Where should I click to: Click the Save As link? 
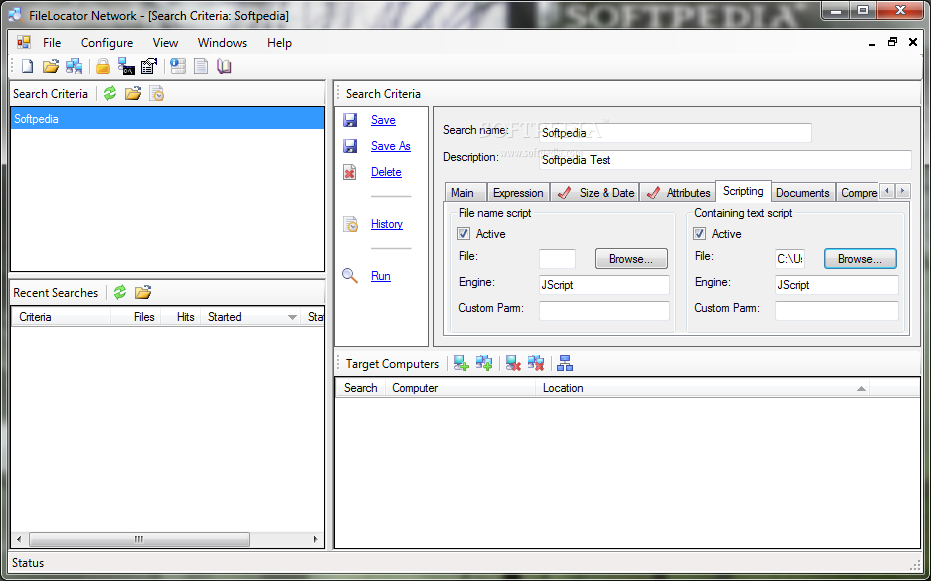point(391,146)
